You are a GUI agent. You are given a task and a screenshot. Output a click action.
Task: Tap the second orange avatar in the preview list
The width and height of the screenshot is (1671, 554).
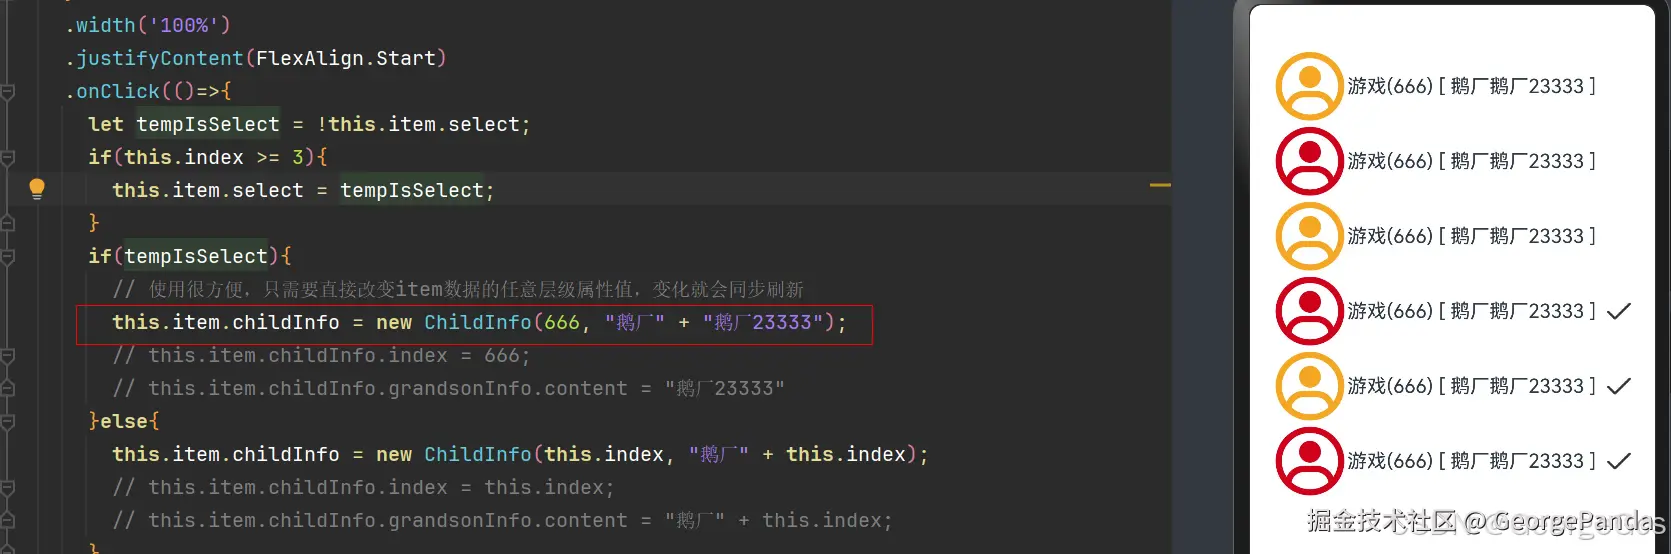point(1309,236)
